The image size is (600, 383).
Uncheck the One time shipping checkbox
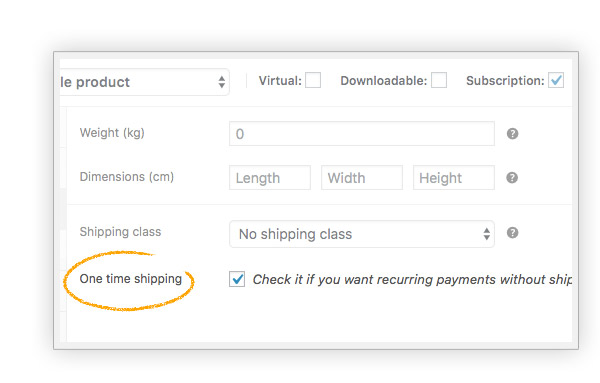pyautogui.click(x=237, y=279)
